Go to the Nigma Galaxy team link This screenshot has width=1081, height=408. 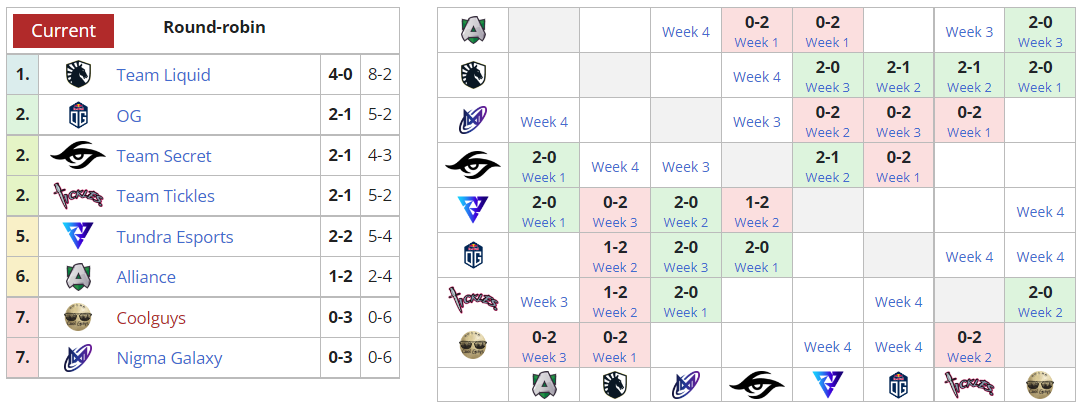169,358
